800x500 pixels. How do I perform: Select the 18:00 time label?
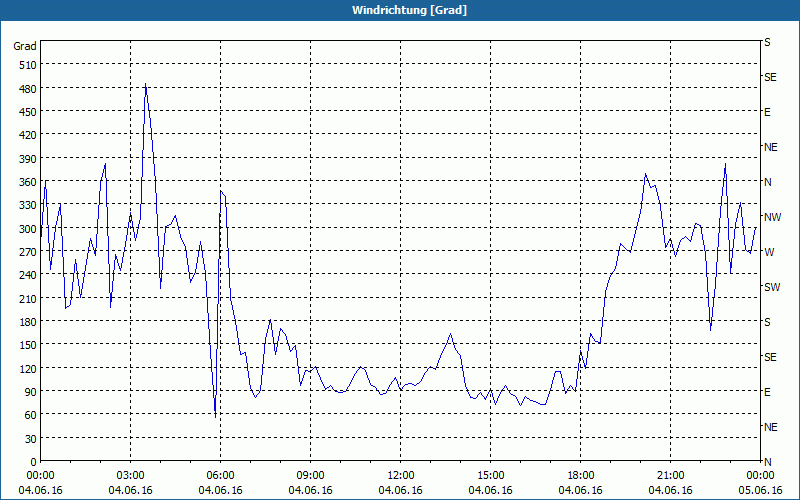click(x=581, y=476)
